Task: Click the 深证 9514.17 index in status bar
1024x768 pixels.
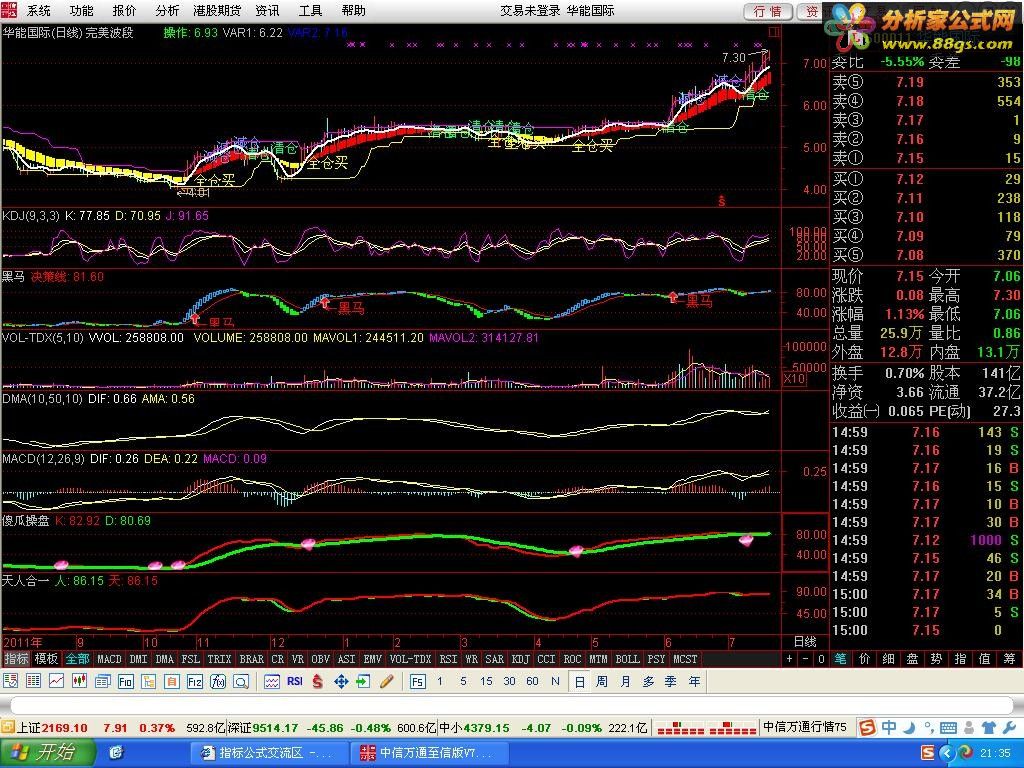Action: [262, 728]
